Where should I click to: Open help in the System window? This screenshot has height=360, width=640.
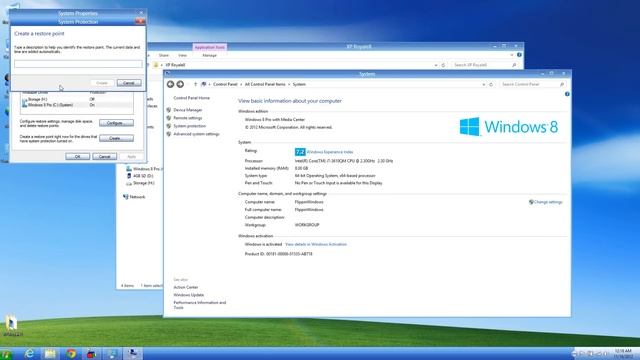point(567,94)
